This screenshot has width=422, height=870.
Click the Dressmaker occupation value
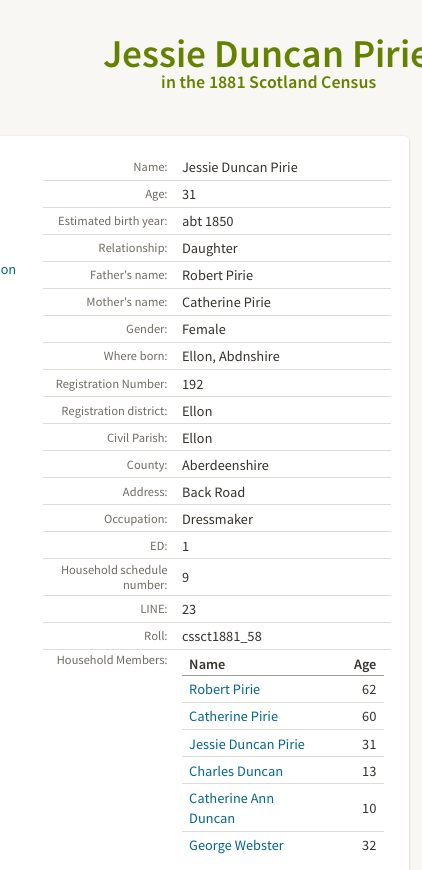click(217, 519)
